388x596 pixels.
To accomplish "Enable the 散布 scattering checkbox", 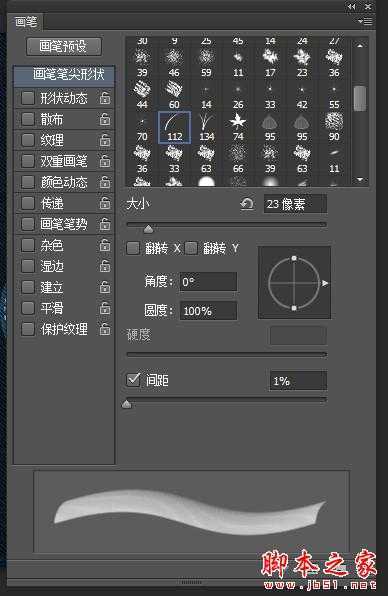I will point(28,119).
